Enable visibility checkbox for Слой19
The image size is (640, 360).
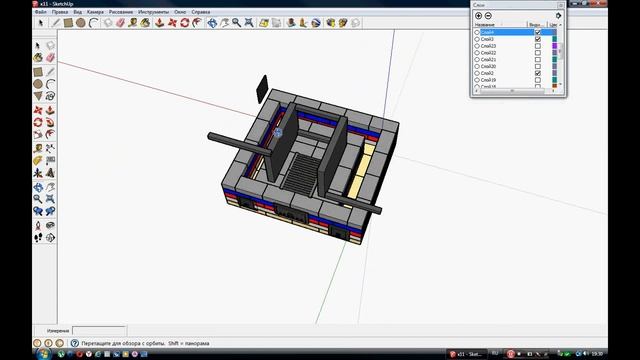click(x=538, y=80)
